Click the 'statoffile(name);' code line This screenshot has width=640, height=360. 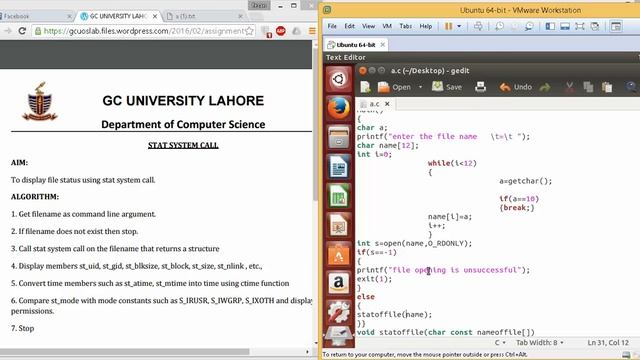(394, 314)
